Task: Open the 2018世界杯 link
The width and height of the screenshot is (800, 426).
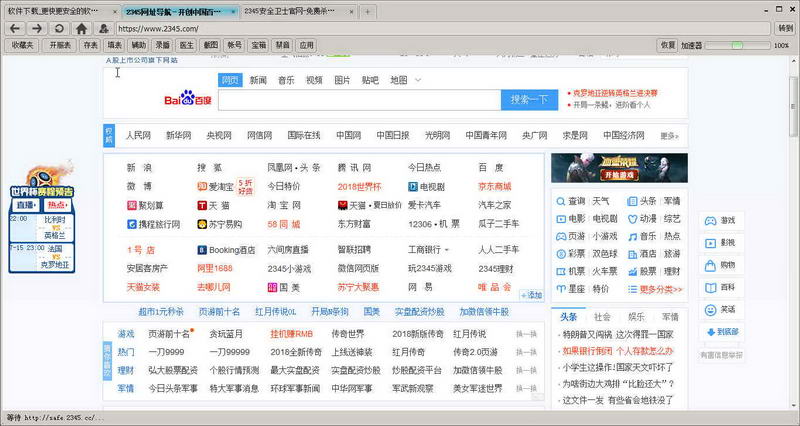Action: click(x=359, y=187)
